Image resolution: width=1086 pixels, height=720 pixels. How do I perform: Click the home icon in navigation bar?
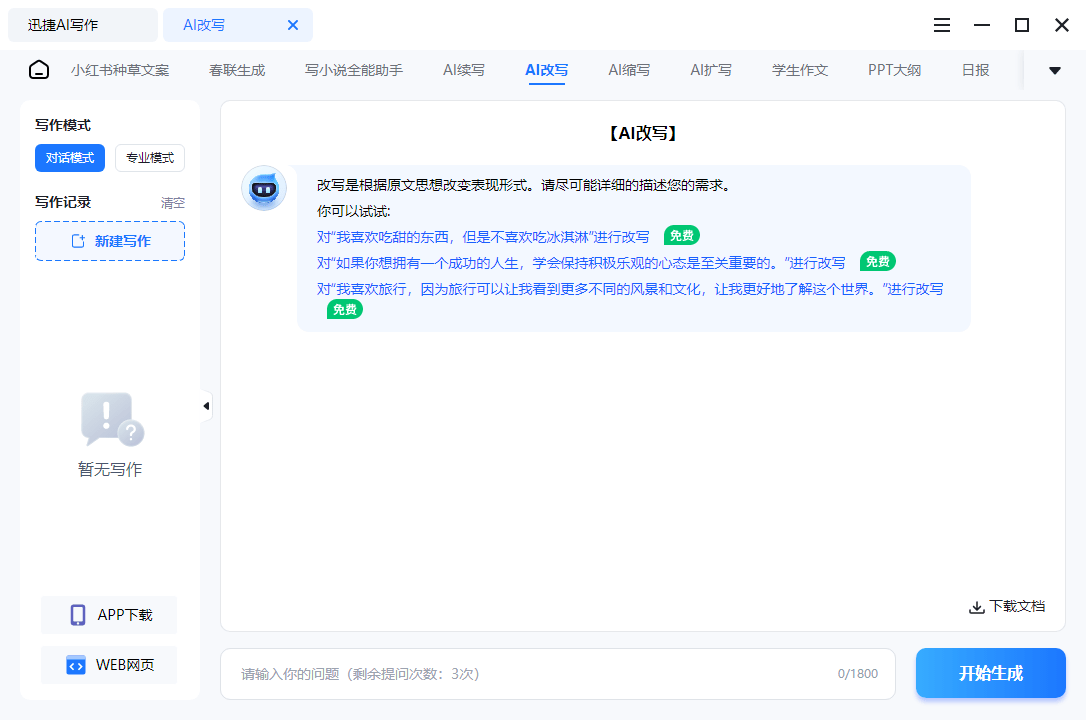(x=39, y=70)
